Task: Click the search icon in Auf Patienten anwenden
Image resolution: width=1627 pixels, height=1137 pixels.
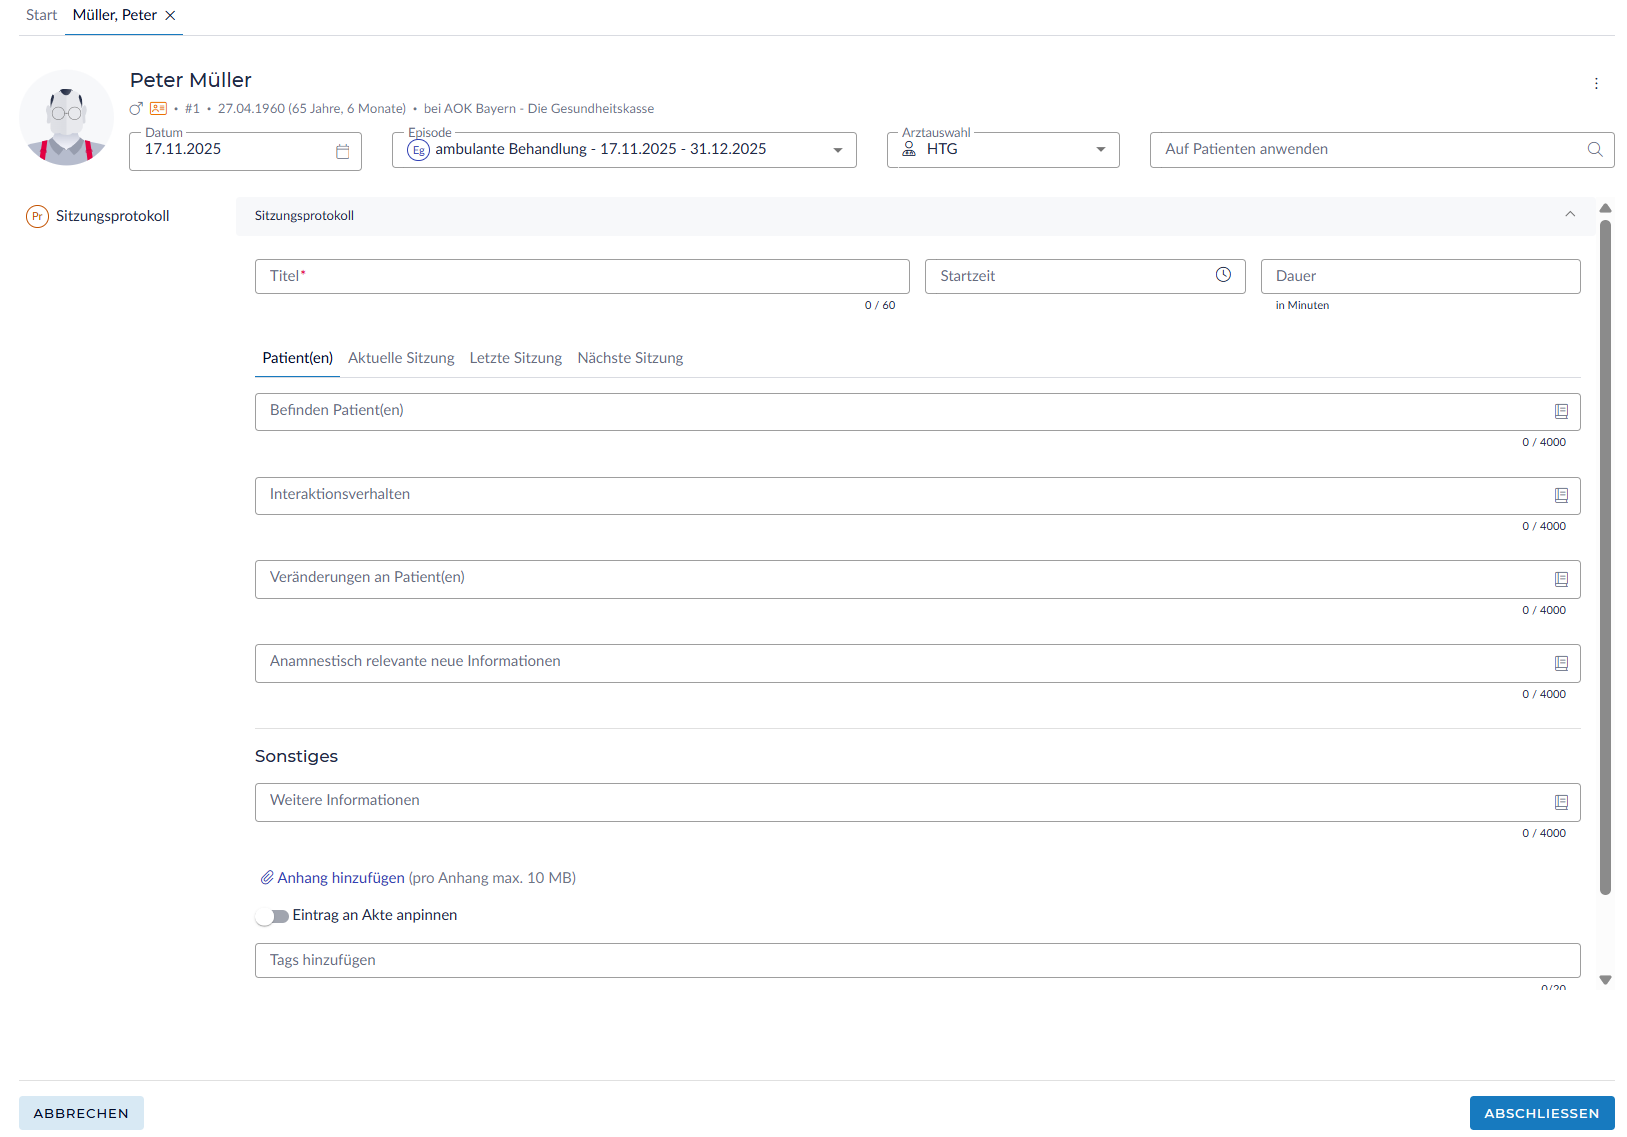Action: 1595,149
